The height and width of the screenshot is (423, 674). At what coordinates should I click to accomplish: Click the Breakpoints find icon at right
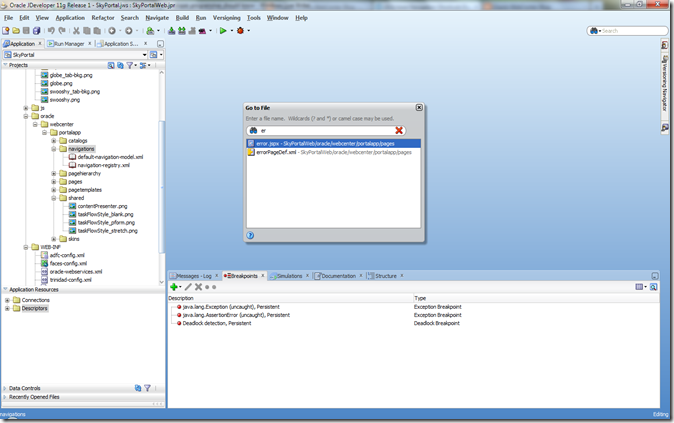pyautogui.click(x=653, y=287)
